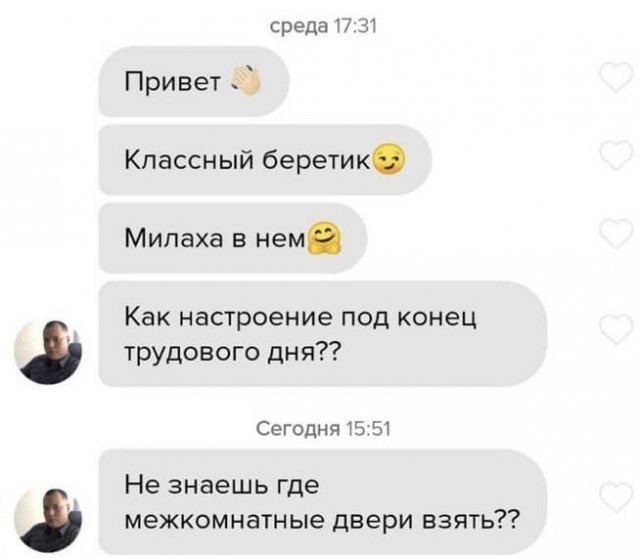This screenshot has height=558, width=640.
Task: Select "Как настроение под конец" message bubble
Action: [x=322, y=333]
